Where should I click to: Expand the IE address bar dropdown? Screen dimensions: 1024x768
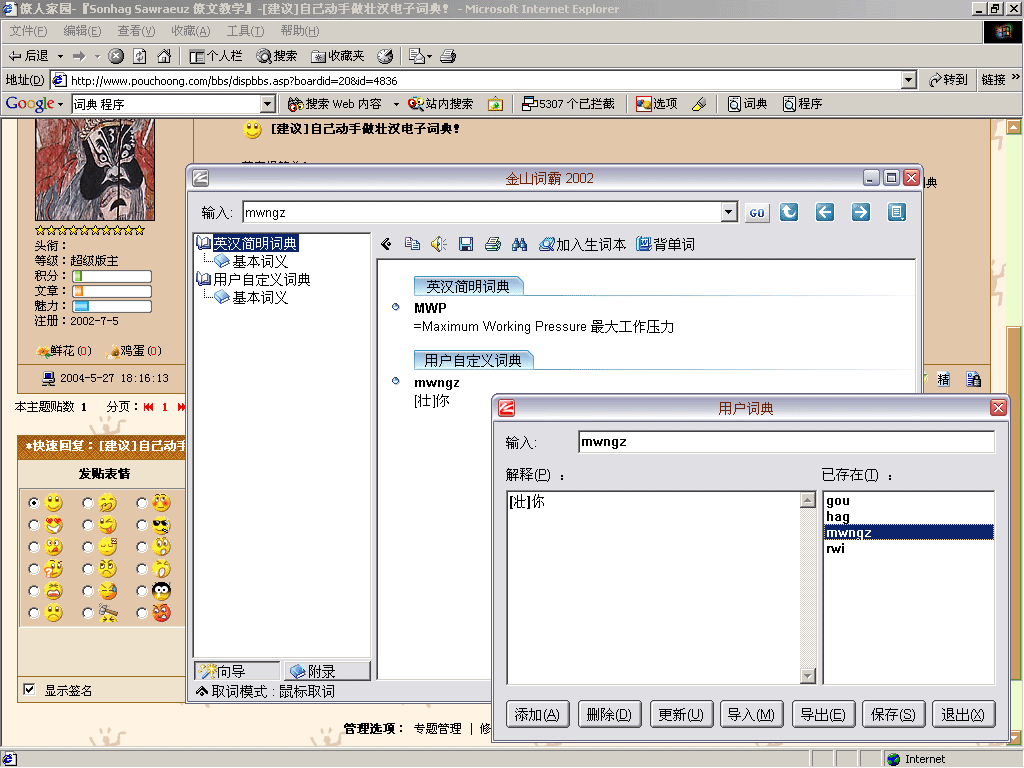908,80
